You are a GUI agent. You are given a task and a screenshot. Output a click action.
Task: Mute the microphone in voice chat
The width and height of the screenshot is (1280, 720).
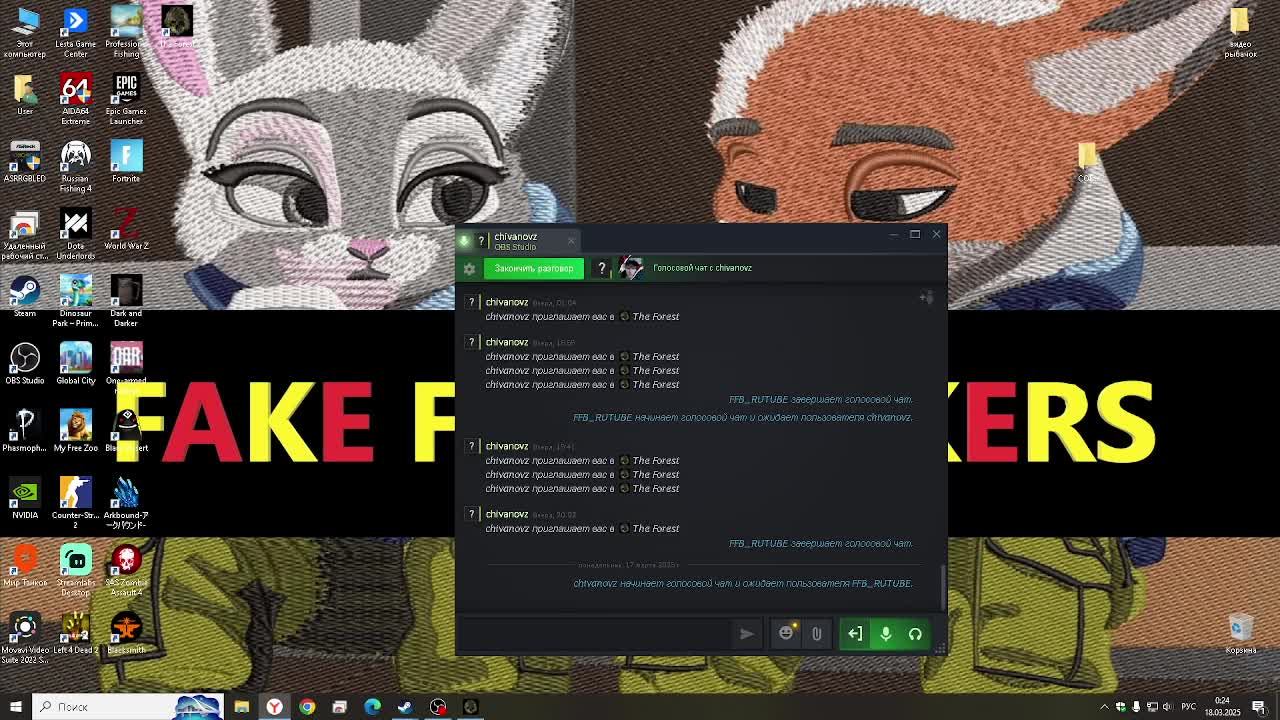885,634
